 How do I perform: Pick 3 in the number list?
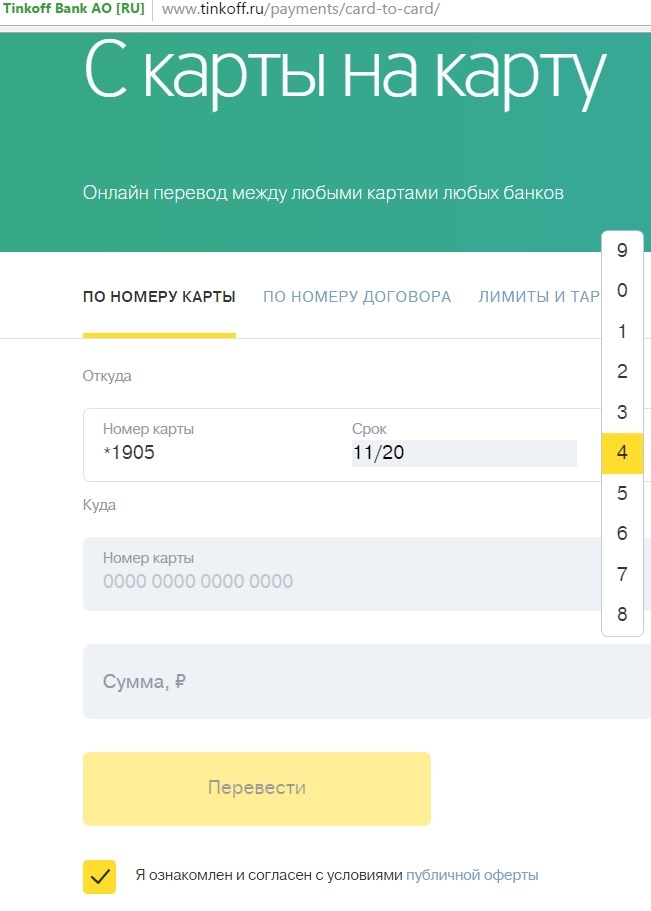pyautogui.click(x=622, y=412)
